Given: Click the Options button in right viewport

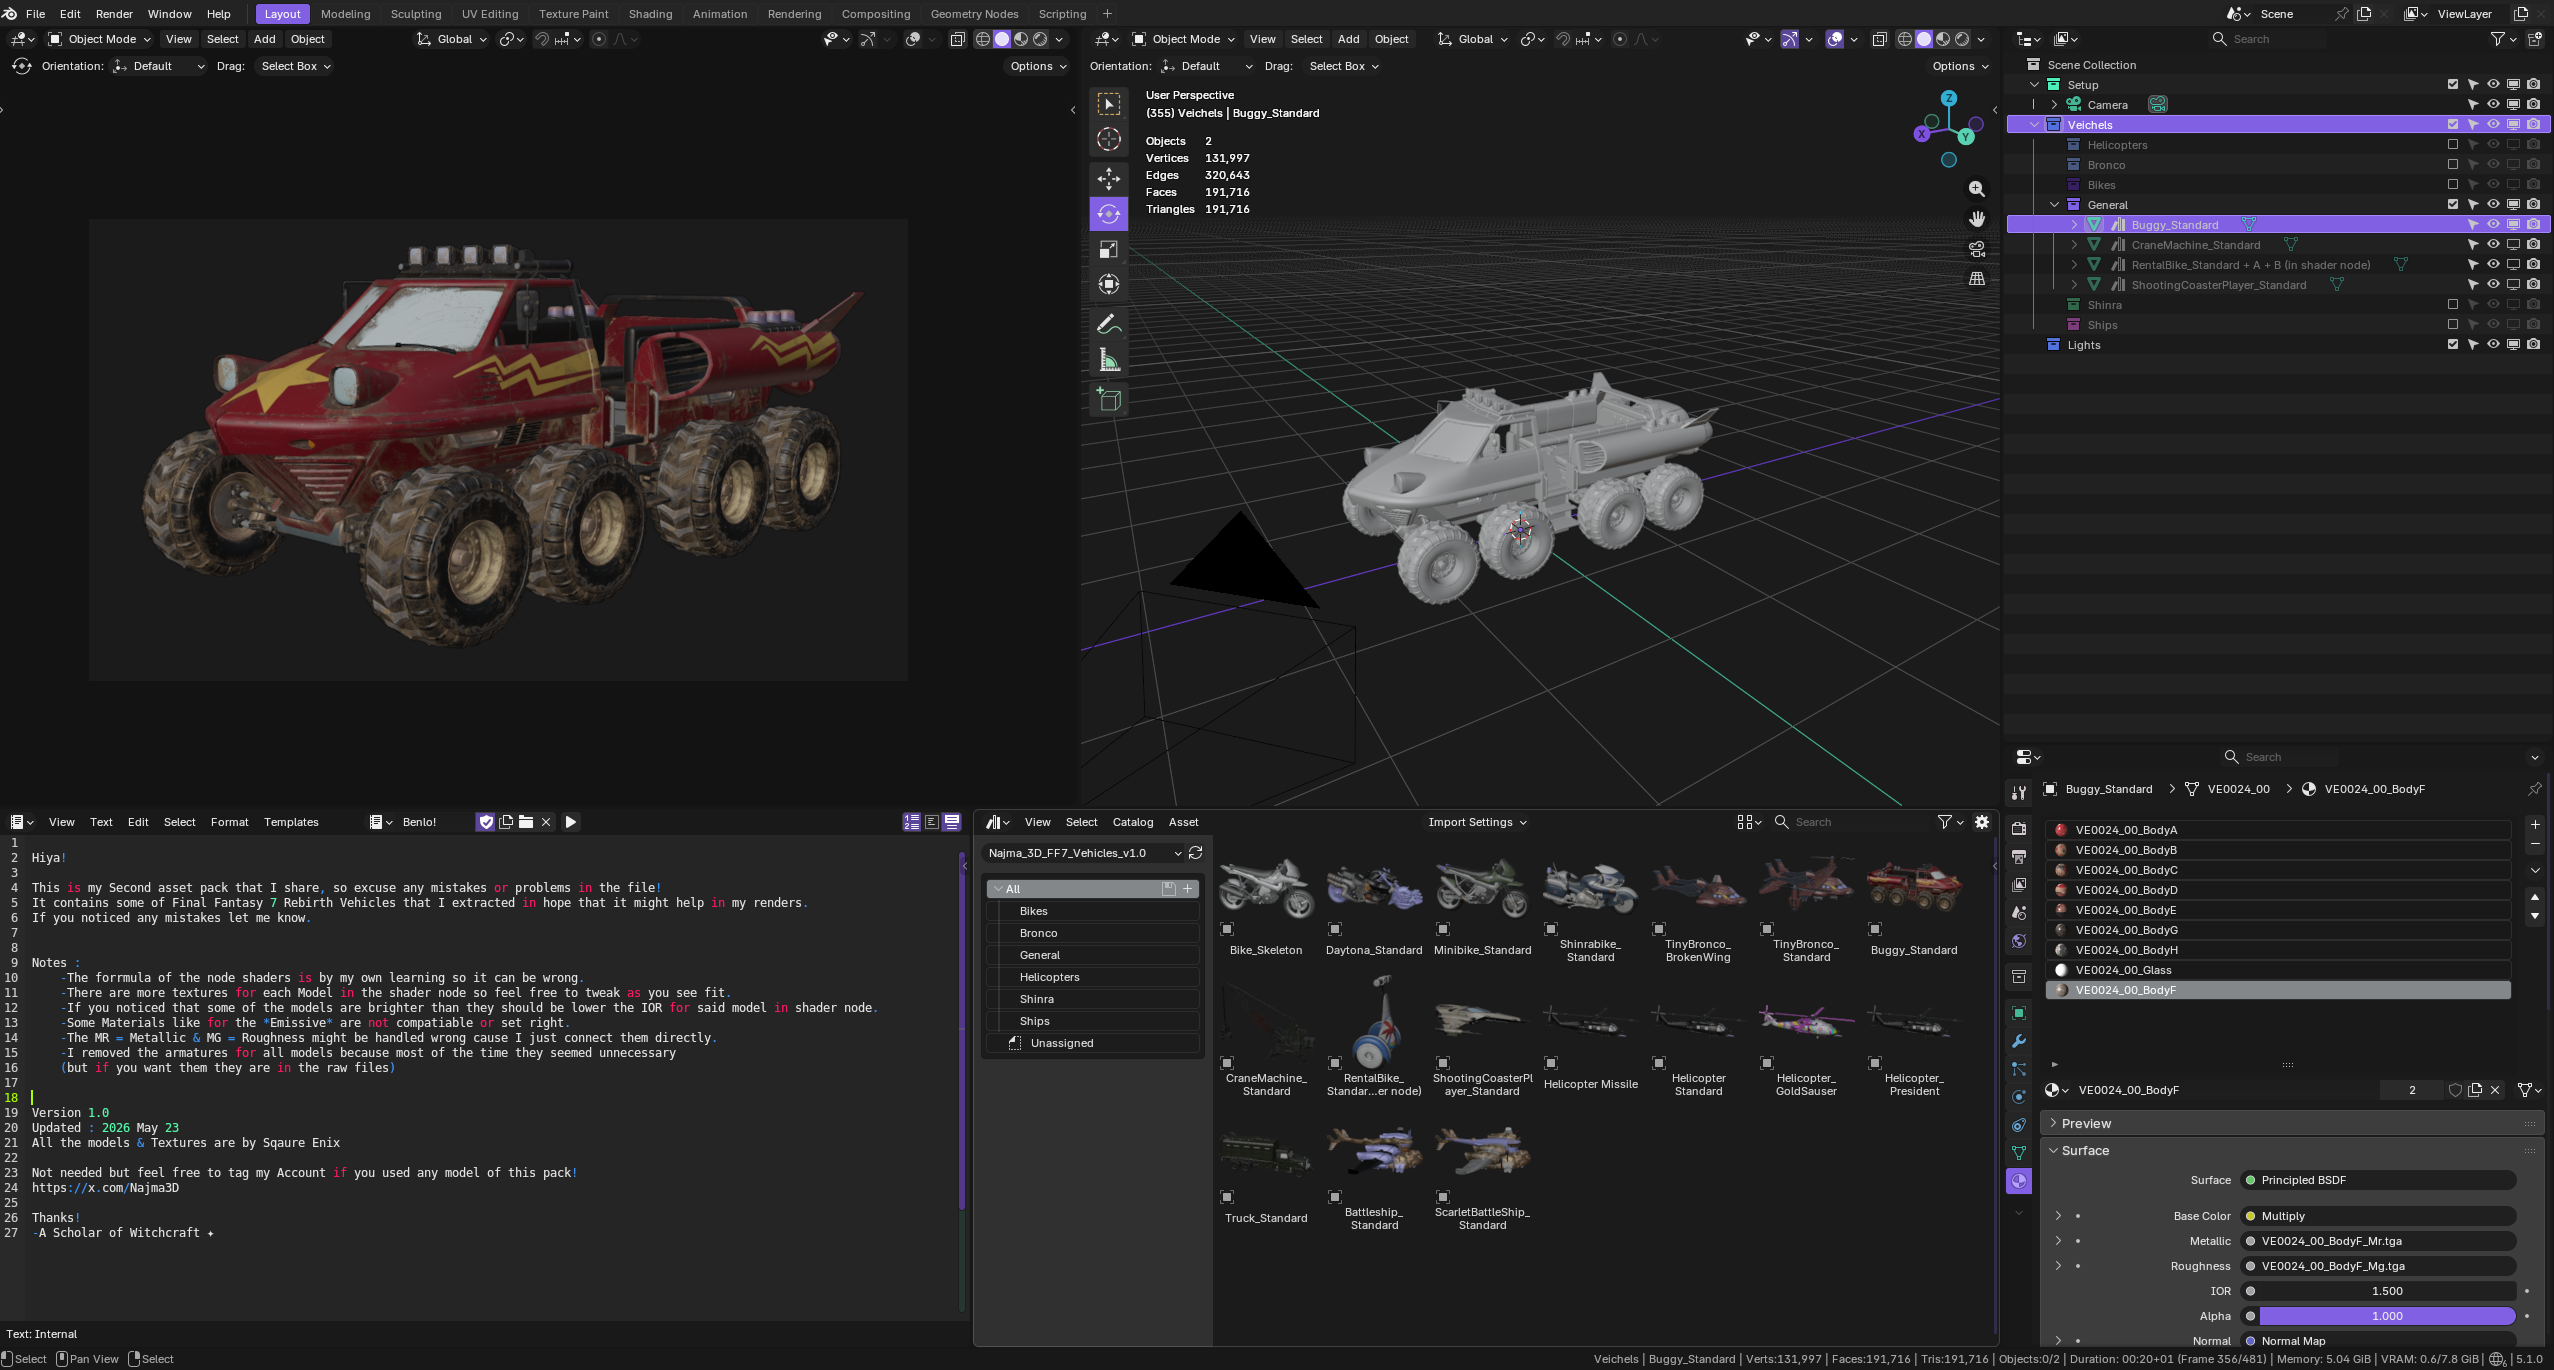Looking at the screenshot, I should [1960, 66].
